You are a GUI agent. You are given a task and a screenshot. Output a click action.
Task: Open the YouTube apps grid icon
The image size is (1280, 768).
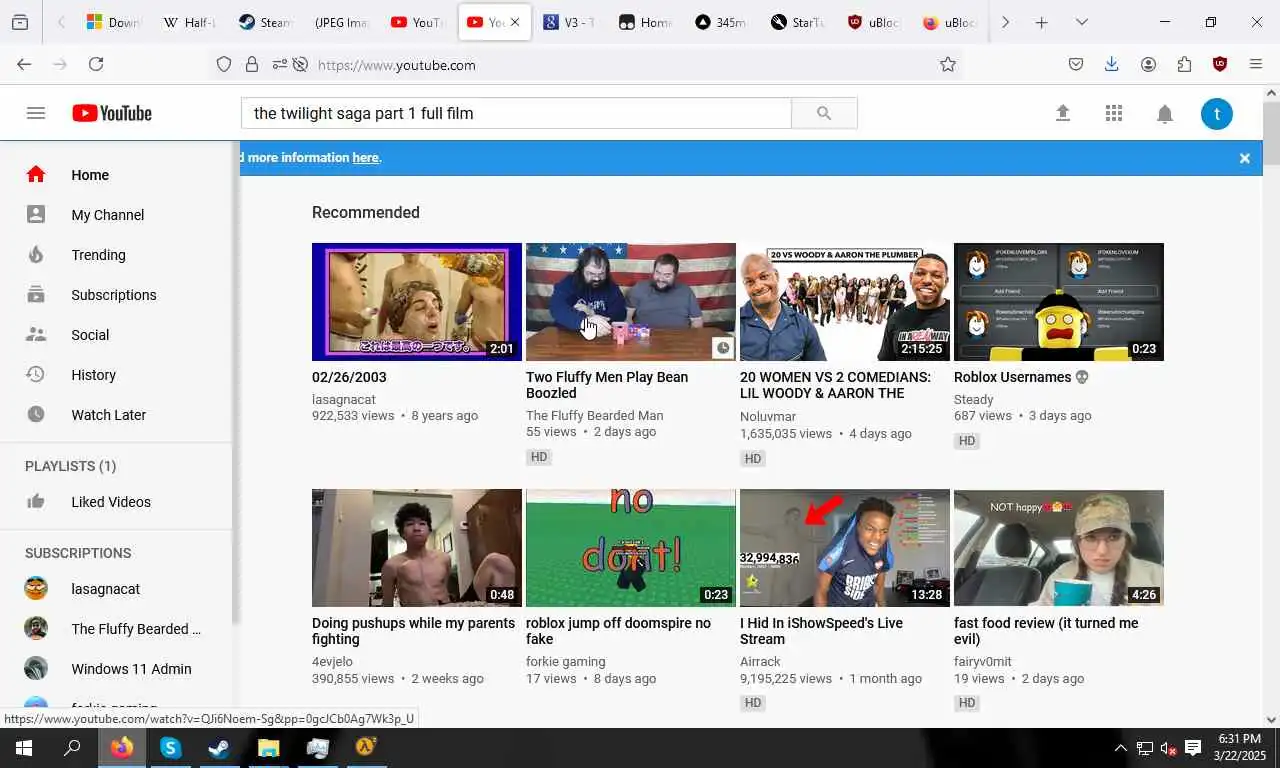[x=1114, y=113]
